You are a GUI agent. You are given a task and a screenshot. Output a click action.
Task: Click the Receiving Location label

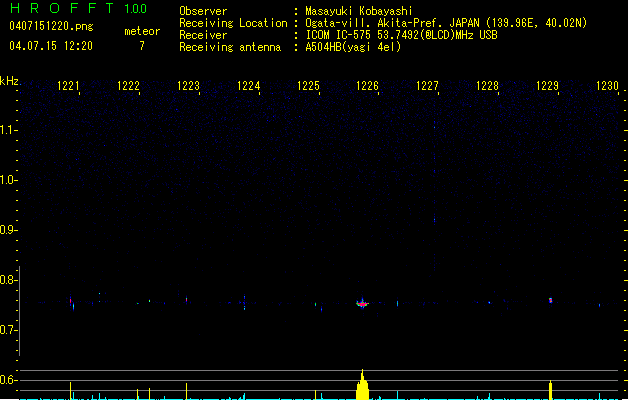(233, 23)
